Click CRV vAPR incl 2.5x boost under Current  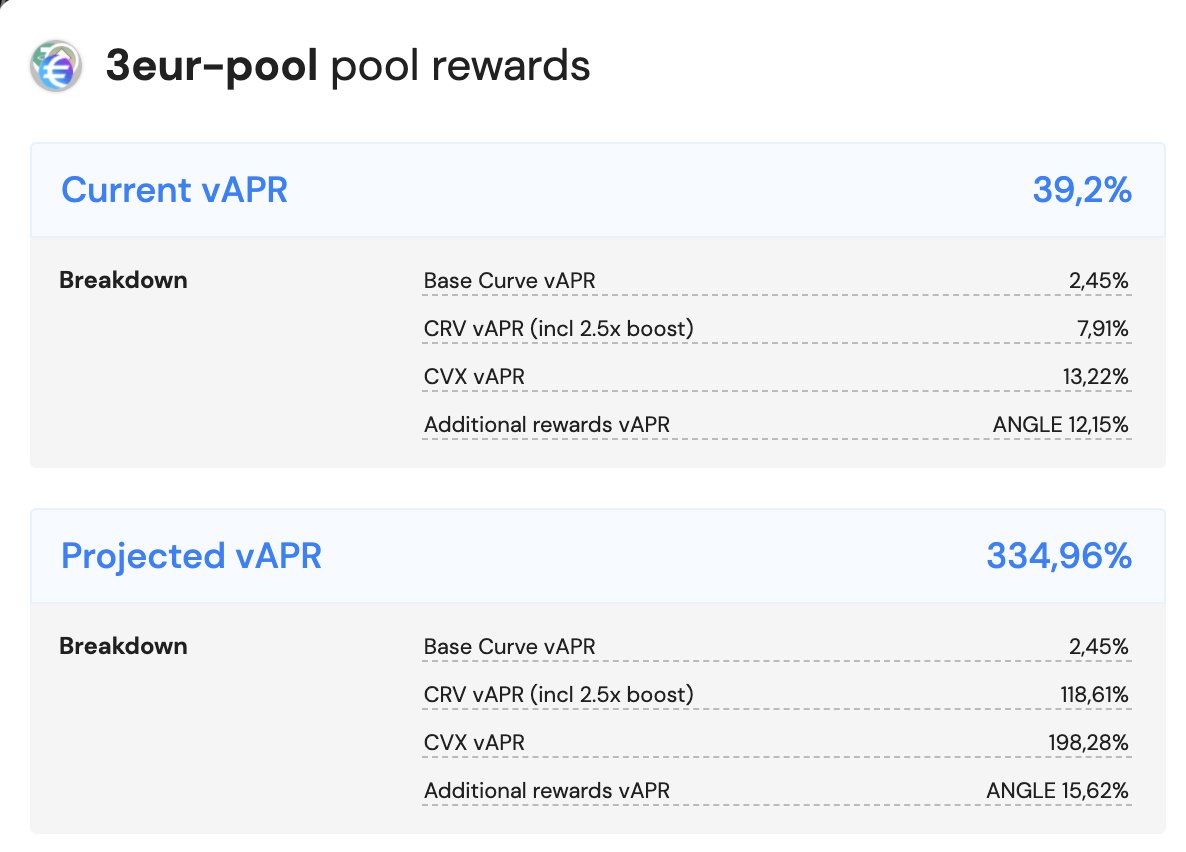[x=558, y=329]
